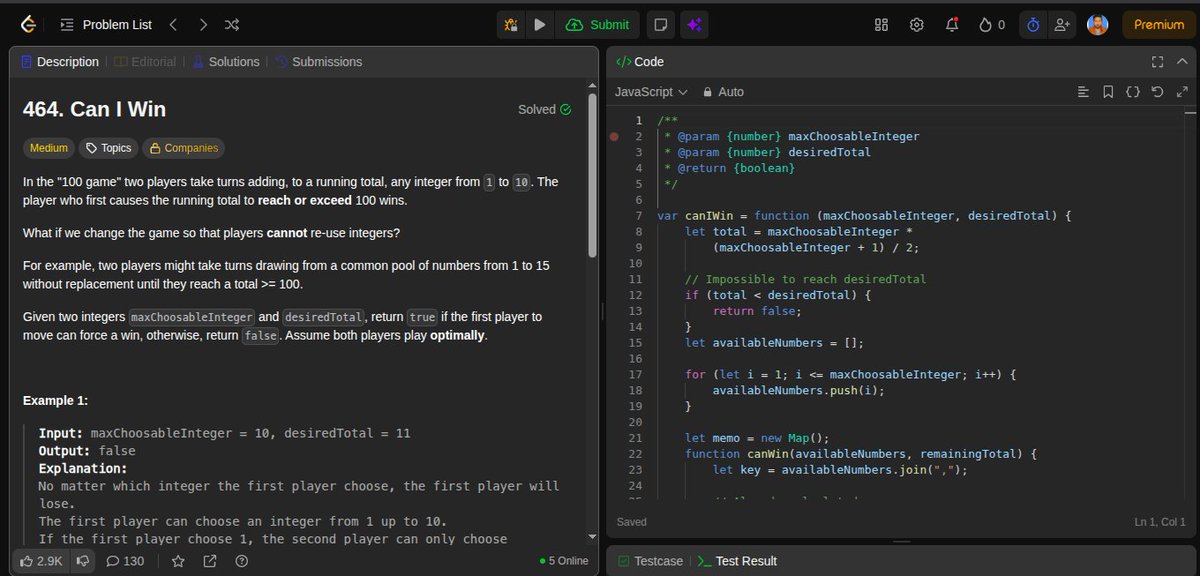1200x576 pixels.
Task: Open the 130 comments icon
Action: click(x=125, y=561)
